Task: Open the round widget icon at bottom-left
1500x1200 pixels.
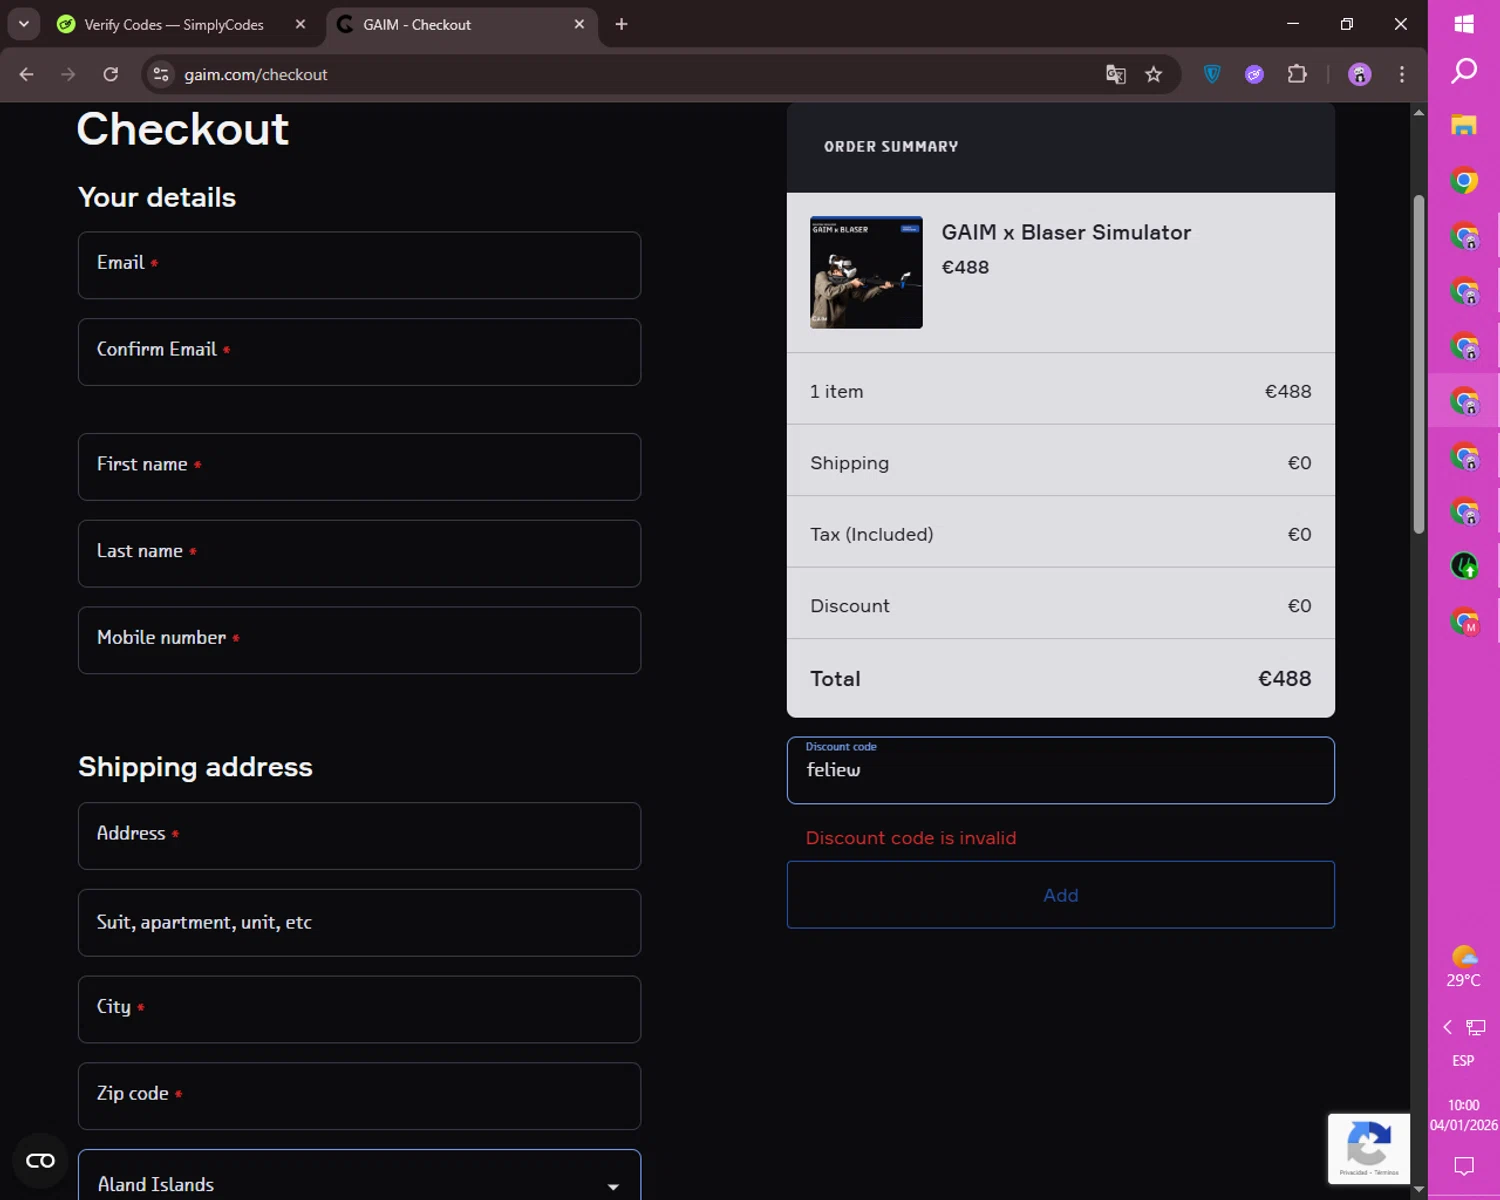Action: (40, 1160)
